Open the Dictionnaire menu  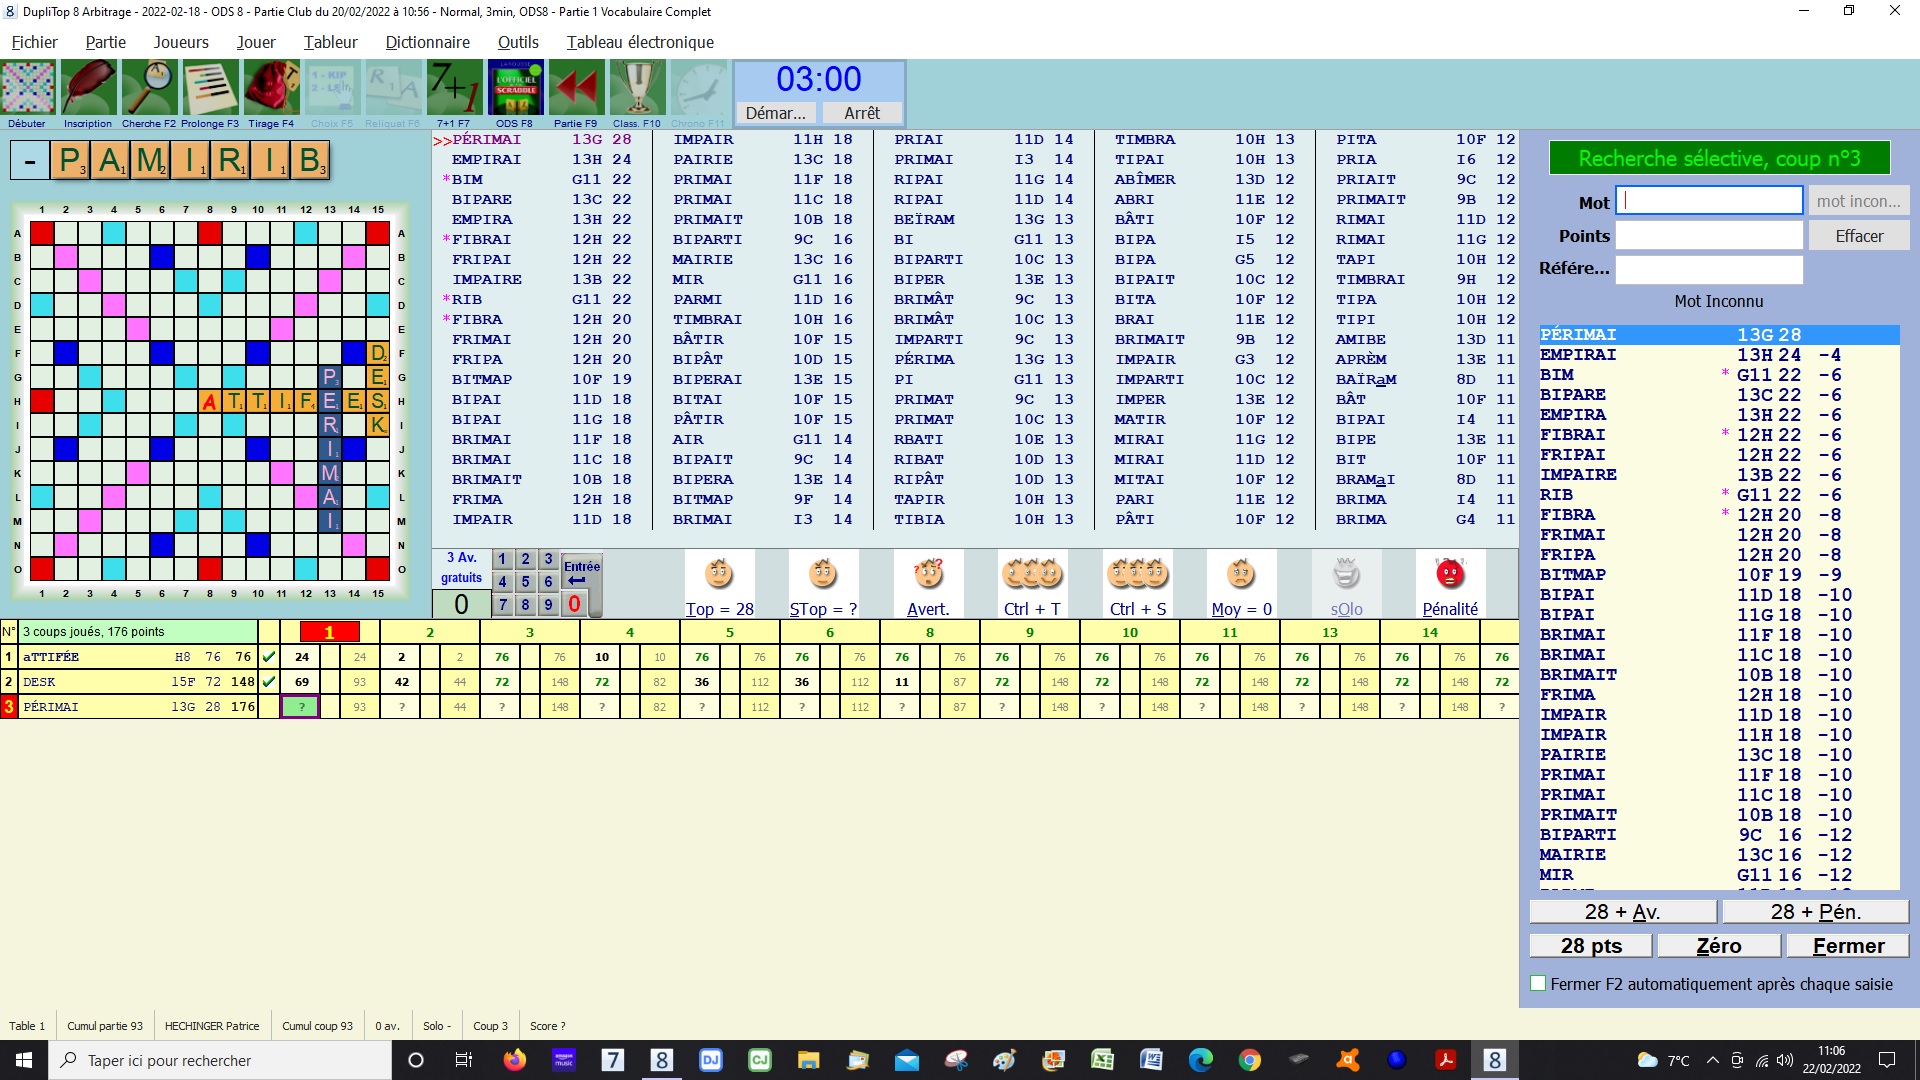click(427, 42)
